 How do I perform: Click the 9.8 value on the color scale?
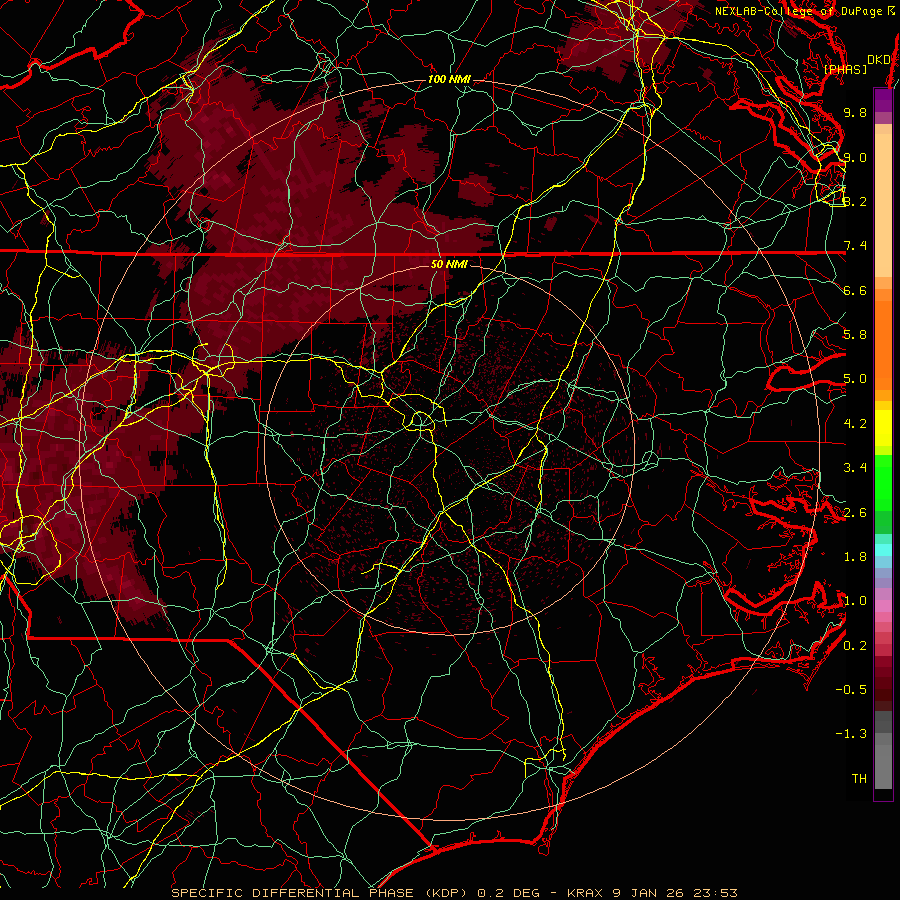[855, 112]
